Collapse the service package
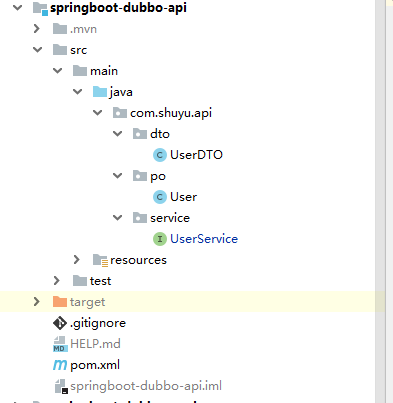393x403 pixels. tap(117, 218)
